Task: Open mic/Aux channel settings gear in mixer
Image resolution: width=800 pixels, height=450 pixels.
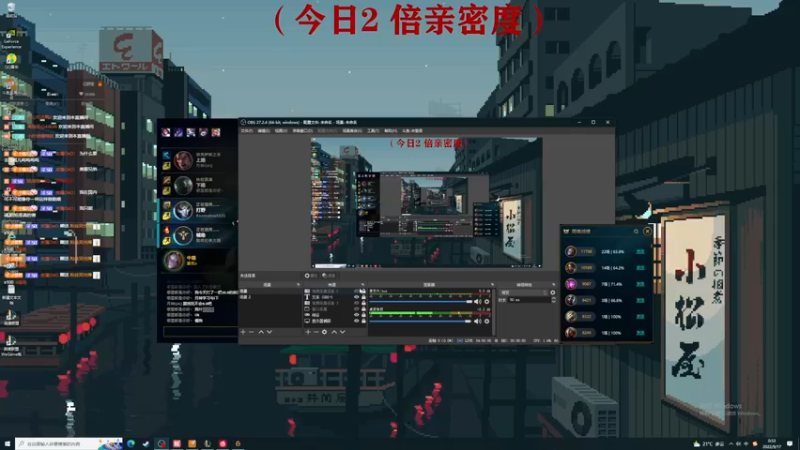Action: click(x=487, y=302)
